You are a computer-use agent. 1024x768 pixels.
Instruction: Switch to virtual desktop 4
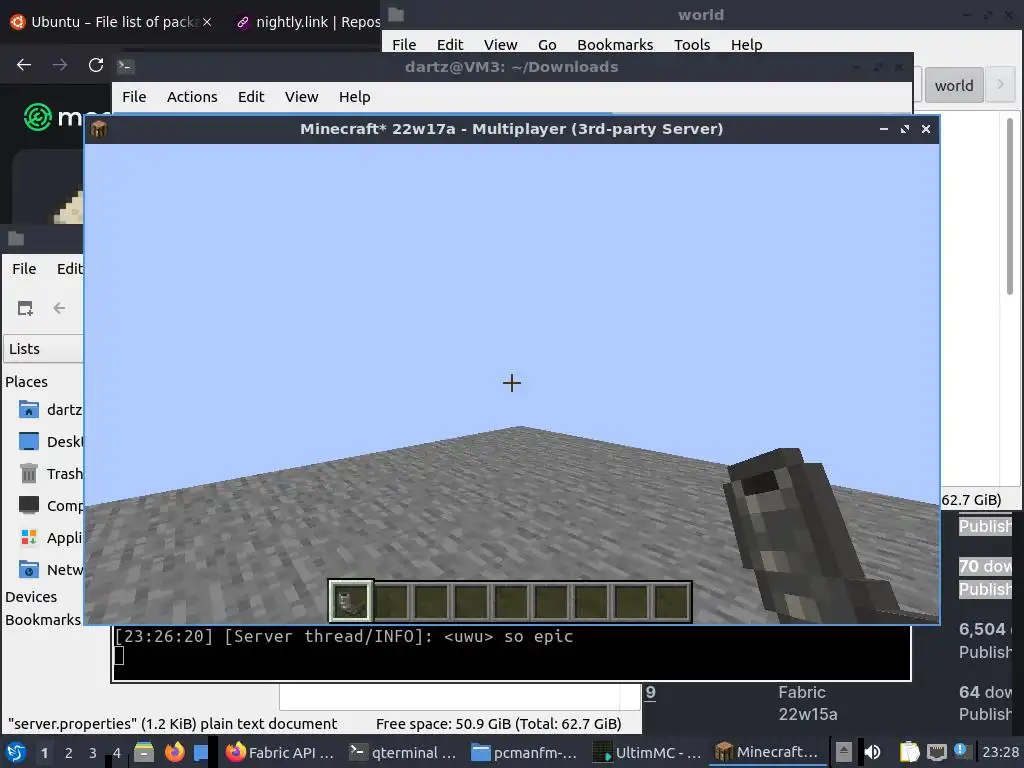(x=116, y=753)
